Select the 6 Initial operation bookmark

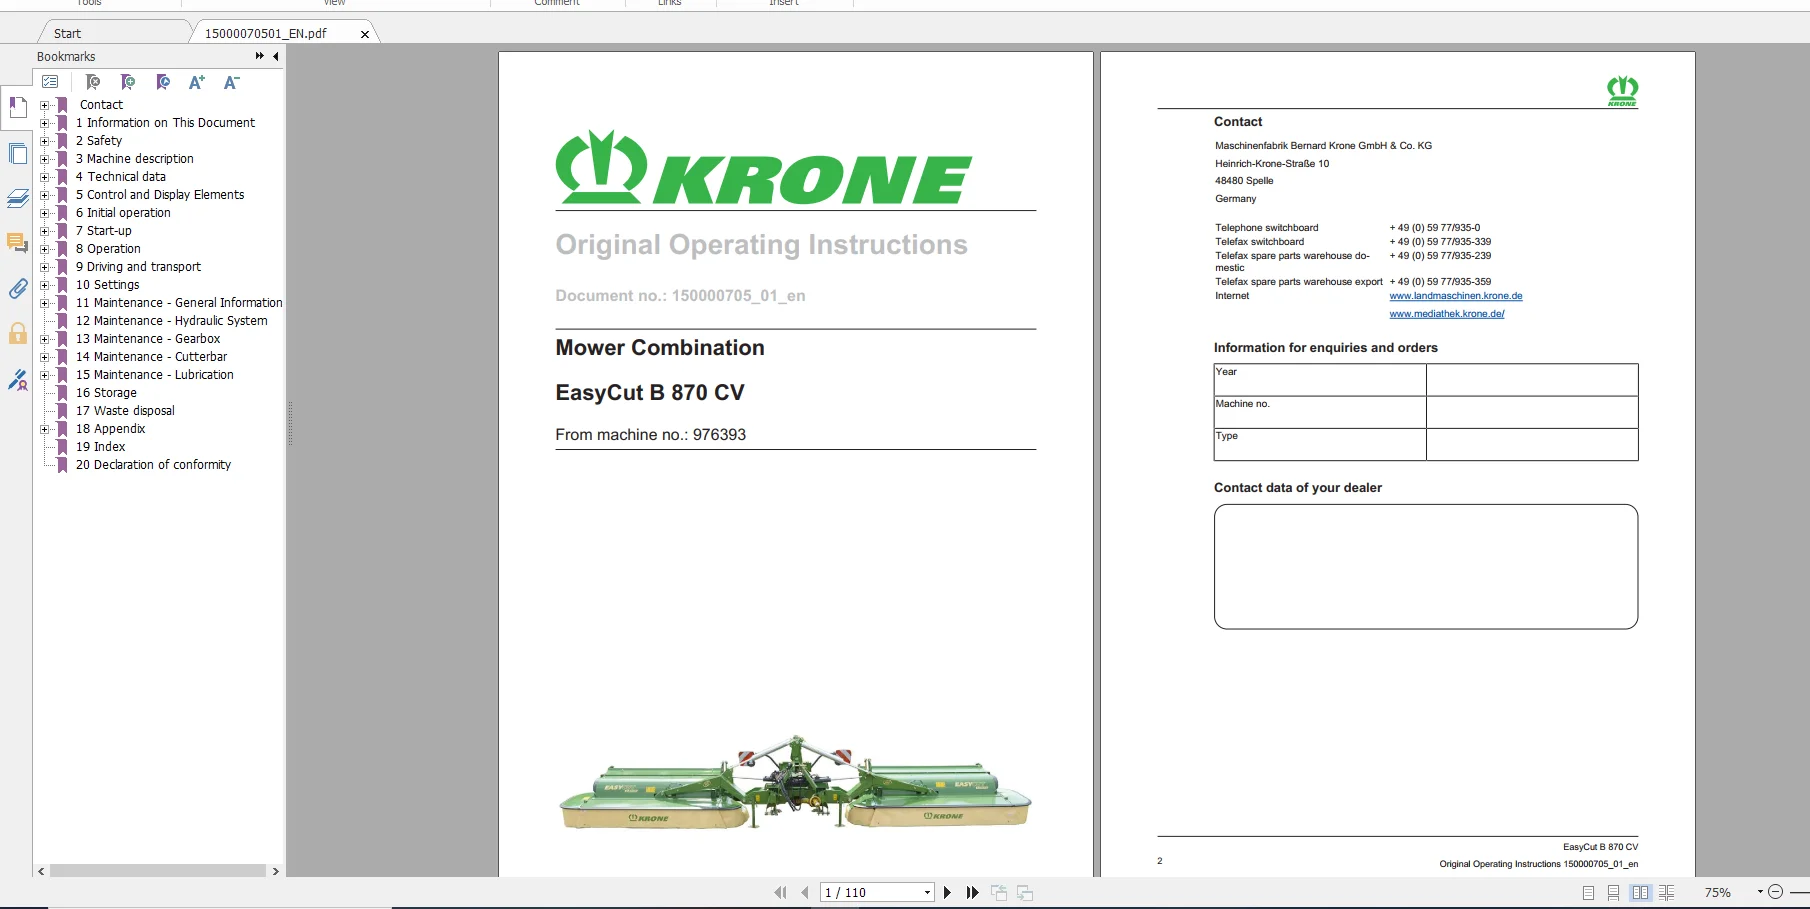(x=123, y=213)
